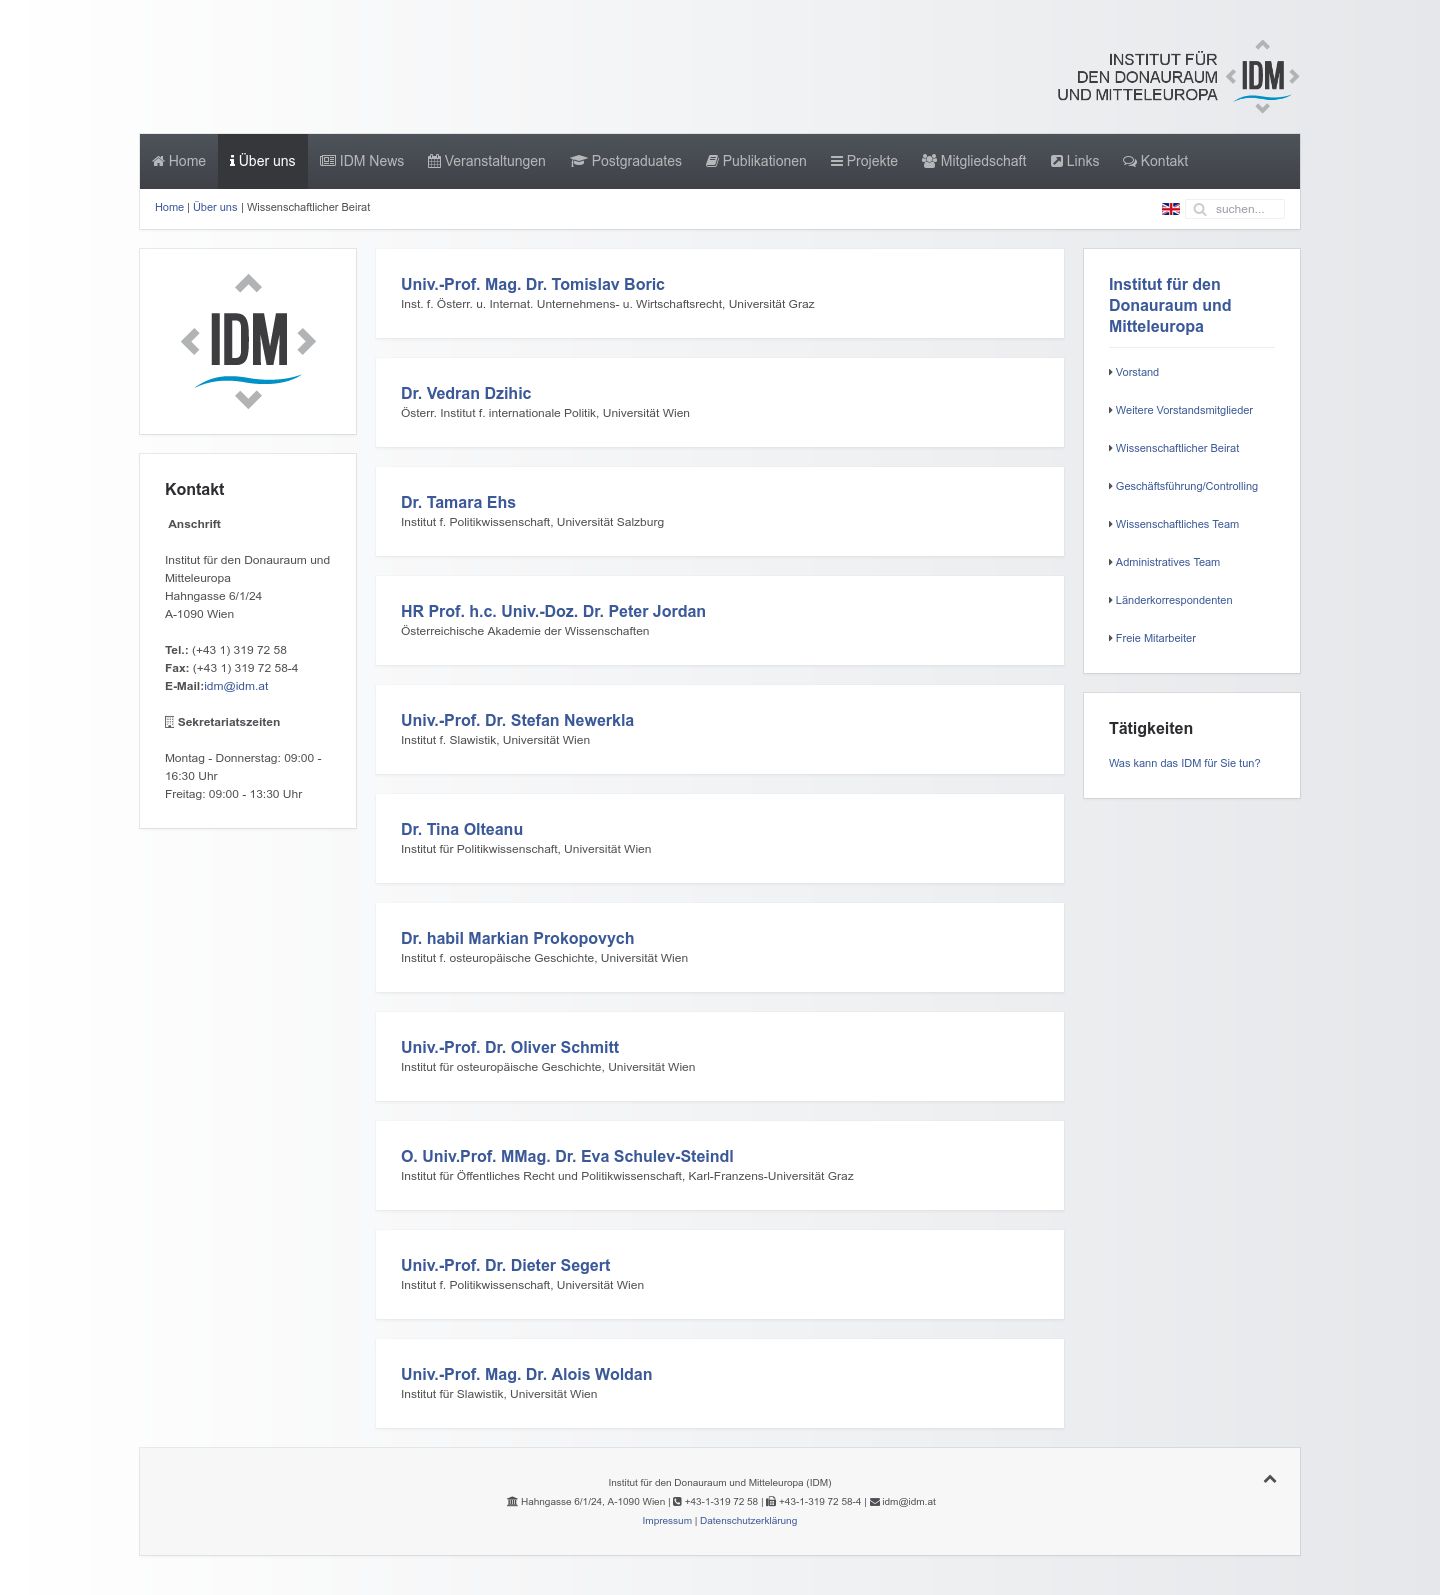The image size is (1440, 1595).
Task: Click the Über uns breadcrumb link
Action: 215,208
